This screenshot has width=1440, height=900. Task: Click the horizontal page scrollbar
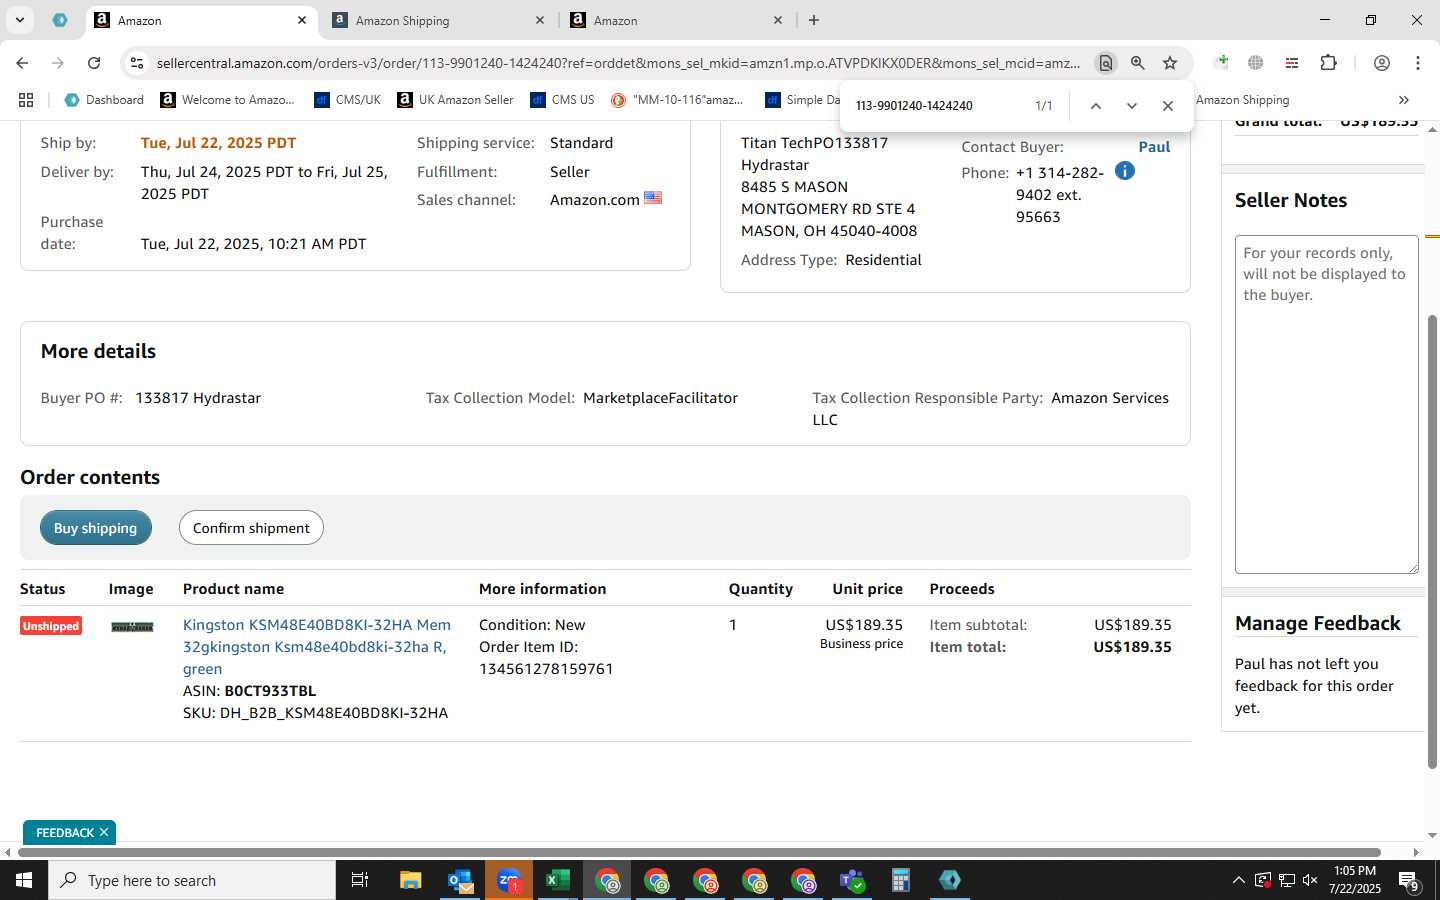tap(699, 853)
